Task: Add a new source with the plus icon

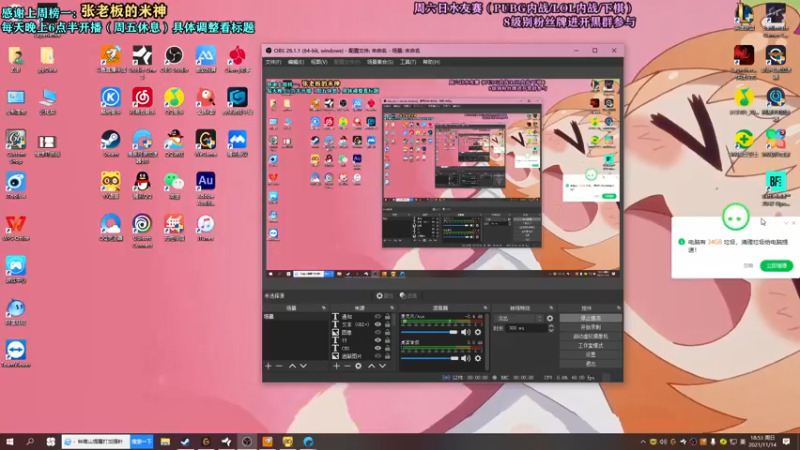Action: coord(336,366)
